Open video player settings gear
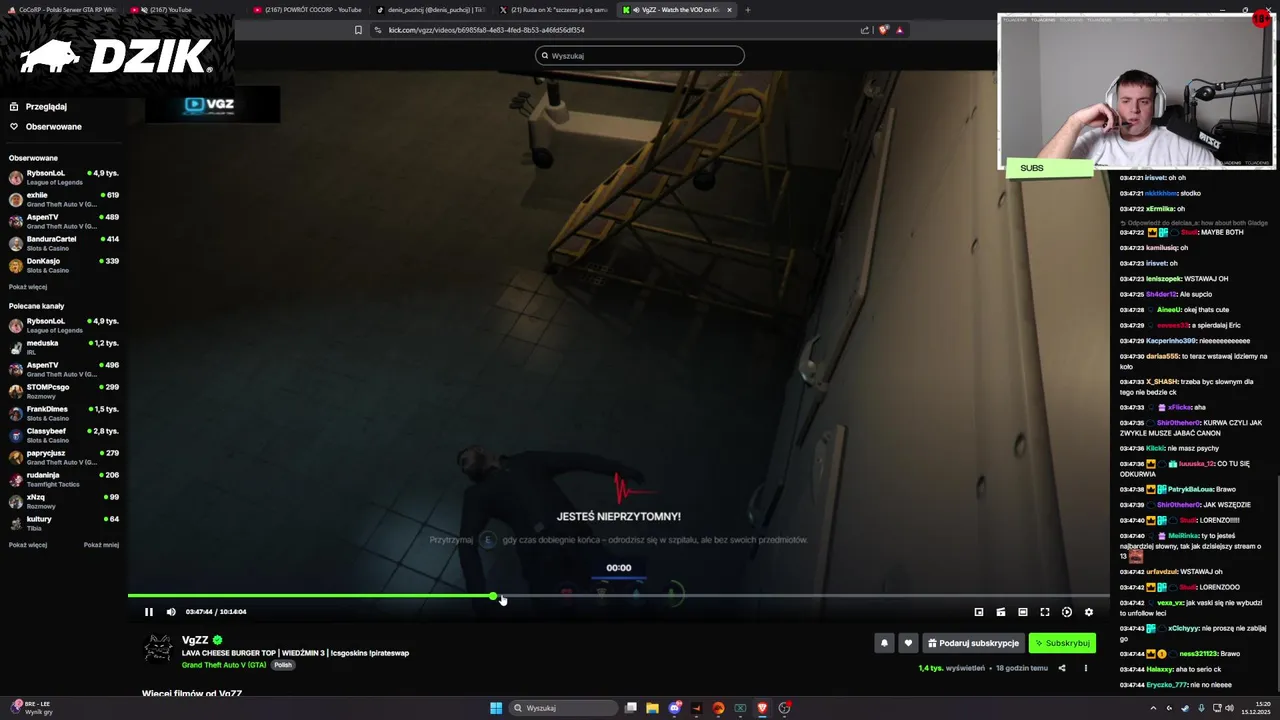The image size is (1280, 720). click(1089, 612)
